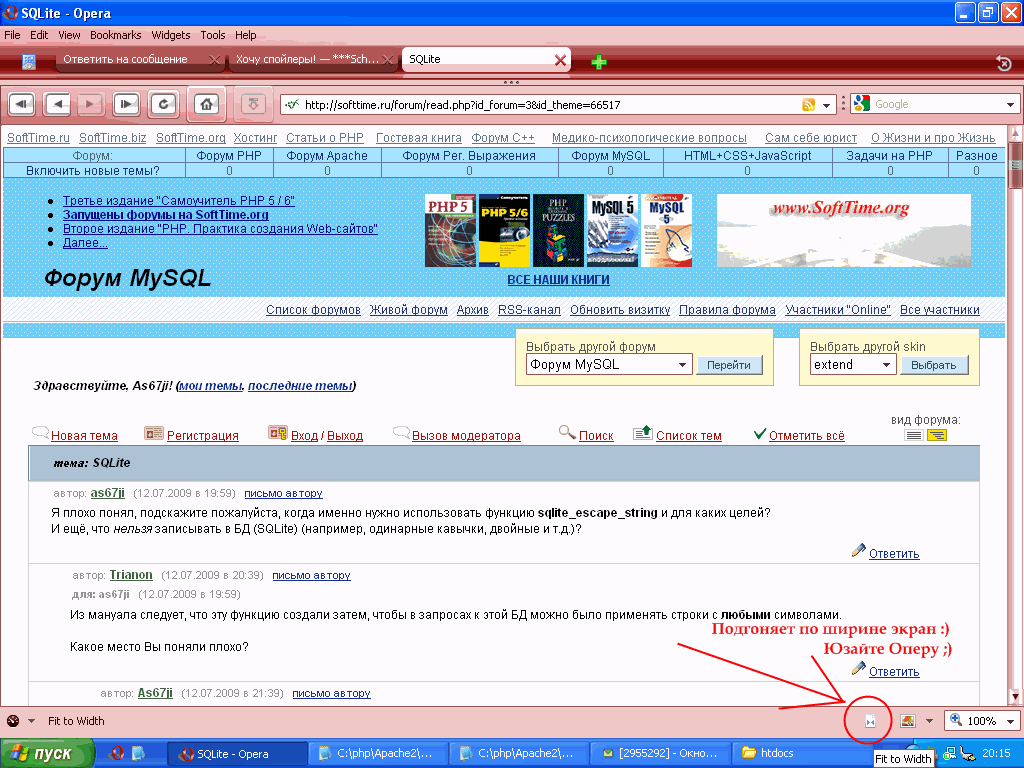Open the zoom 100% dropdown

point(1011,722)
